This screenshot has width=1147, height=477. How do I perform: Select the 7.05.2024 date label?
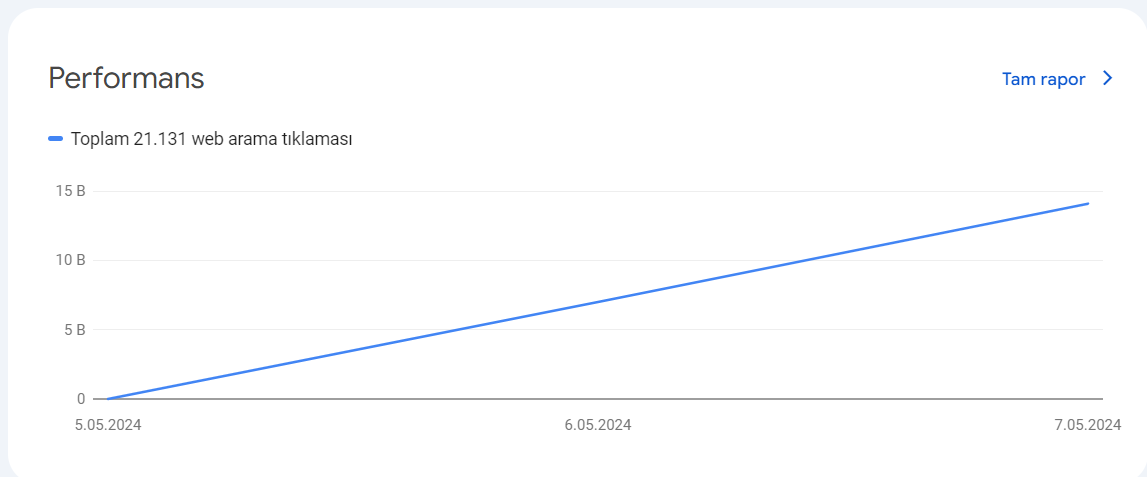click(1088, 425)
